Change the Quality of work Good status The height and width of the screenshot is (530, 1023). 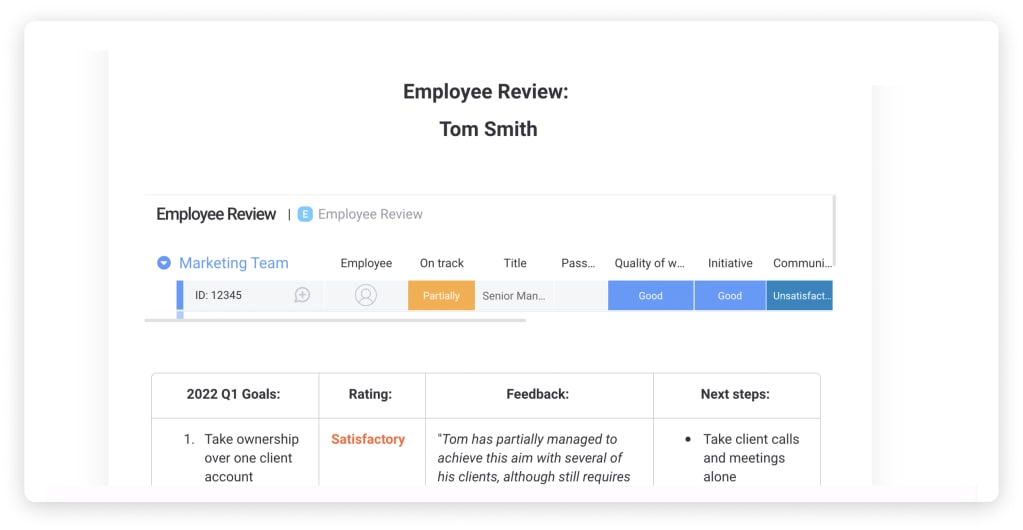click(650, 296)
